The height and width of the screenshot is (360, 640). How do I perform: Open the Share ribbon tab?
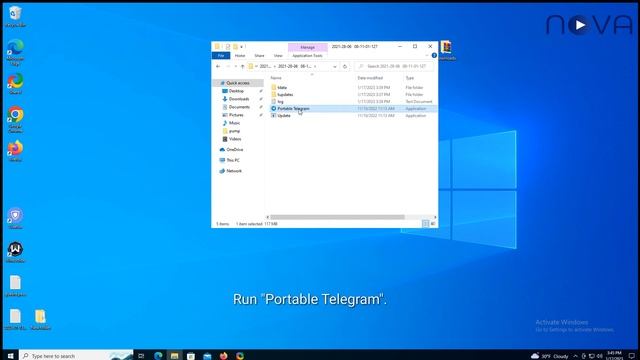259,56
